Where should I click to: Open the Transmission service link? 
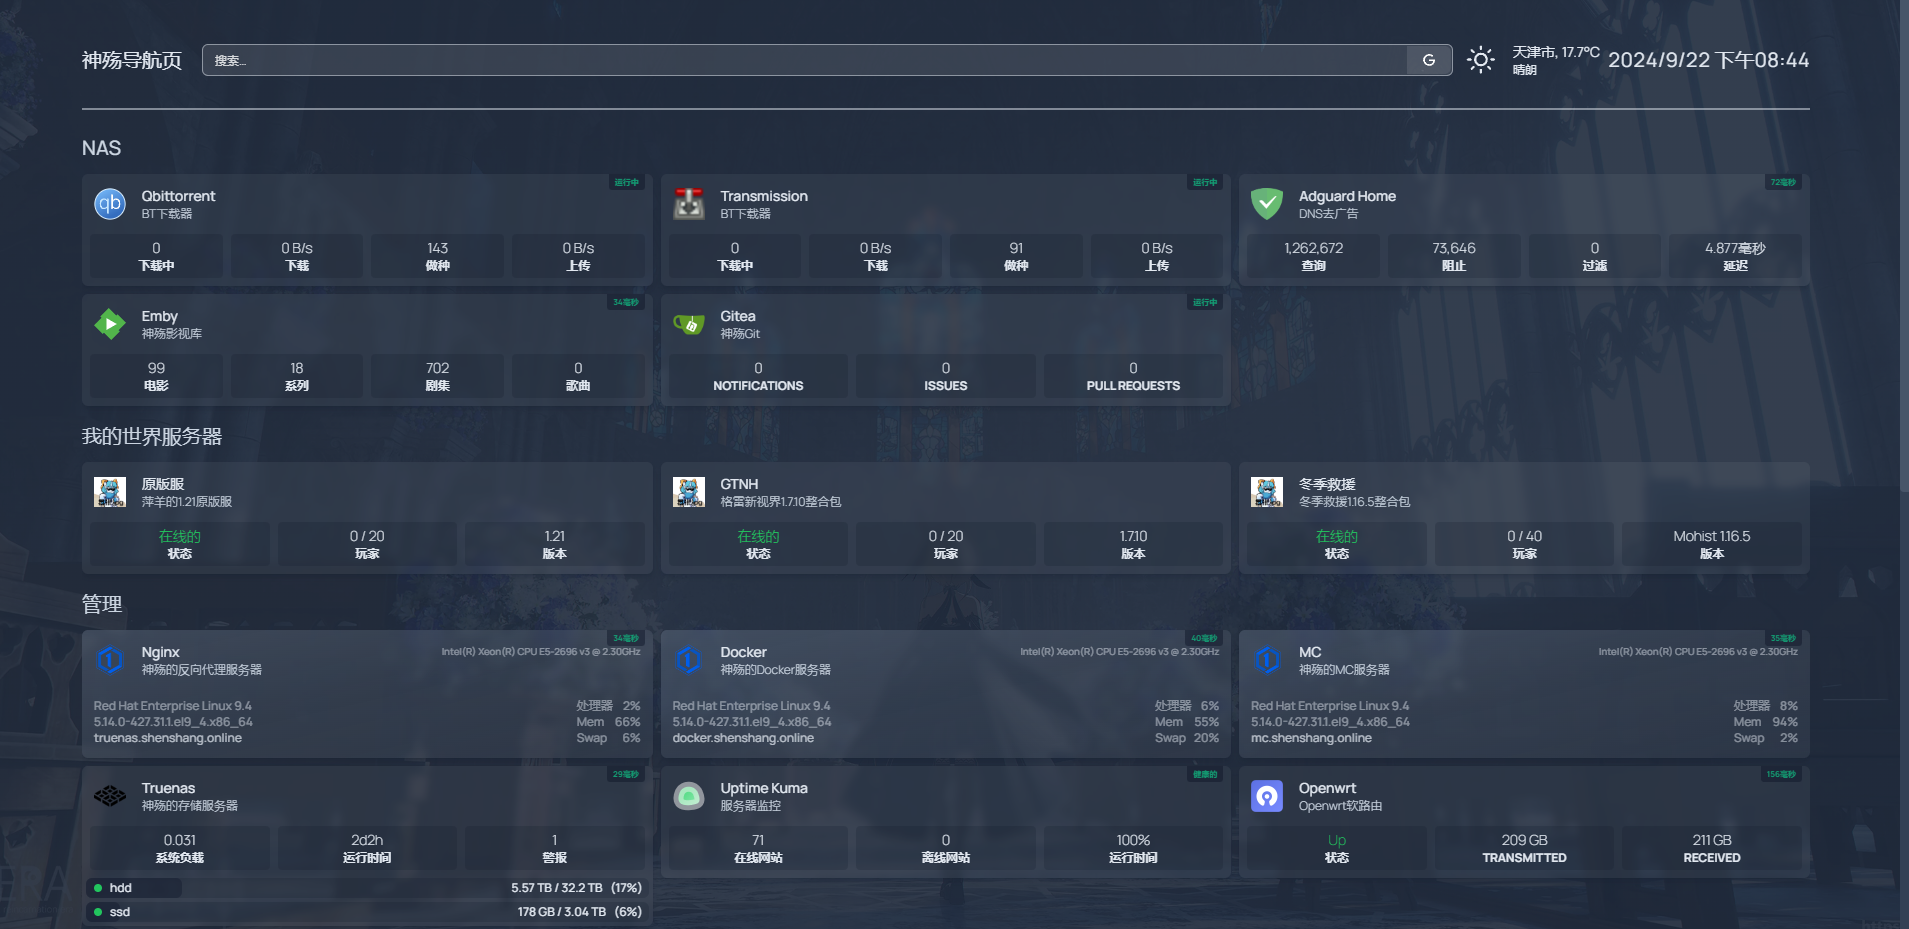(764, 196)
